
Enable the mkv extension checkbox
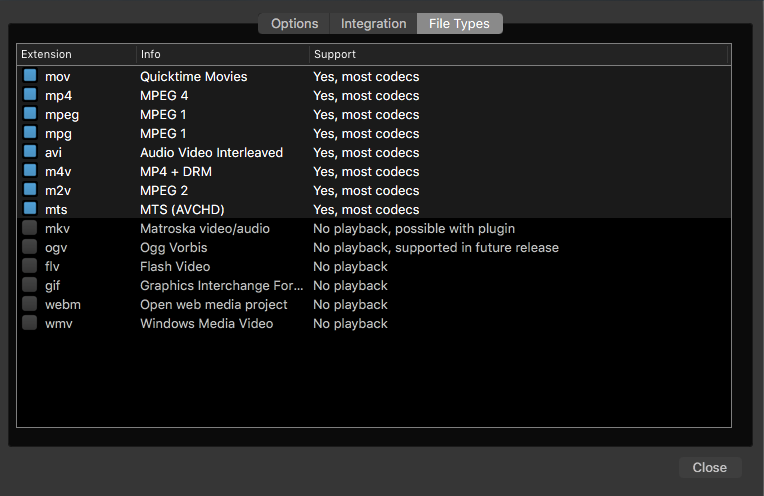(30, 228)
